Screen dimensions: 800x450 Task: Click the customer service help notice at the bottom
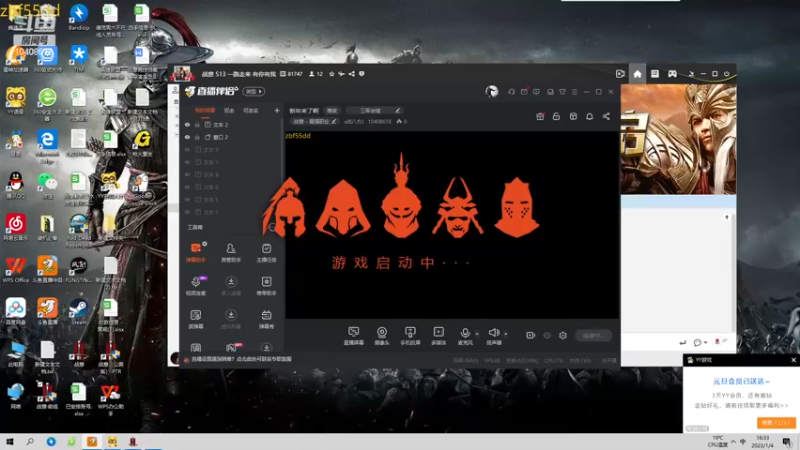tap(241, 359)
